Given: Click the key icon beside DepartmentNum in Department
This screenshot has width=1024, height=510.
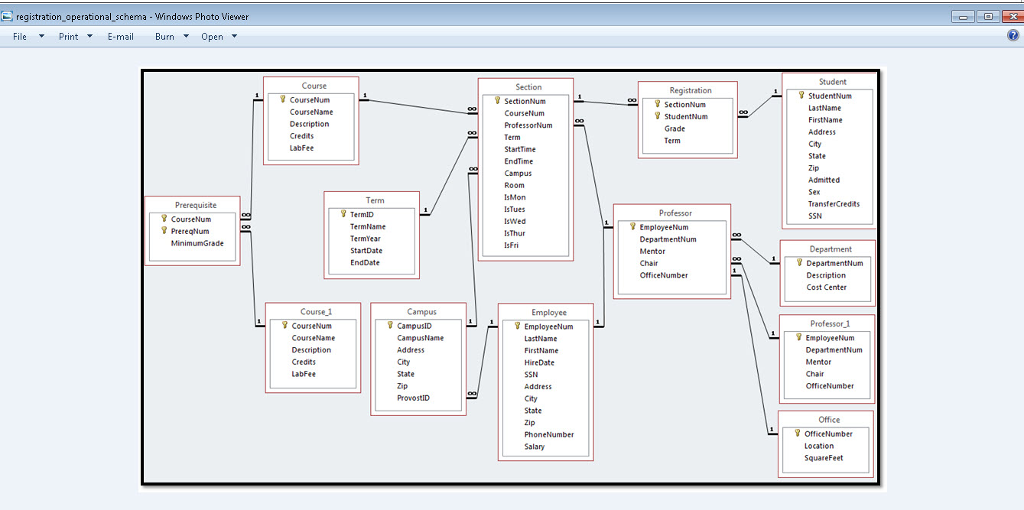Looking at the screenshot, I should coord(799,263).
